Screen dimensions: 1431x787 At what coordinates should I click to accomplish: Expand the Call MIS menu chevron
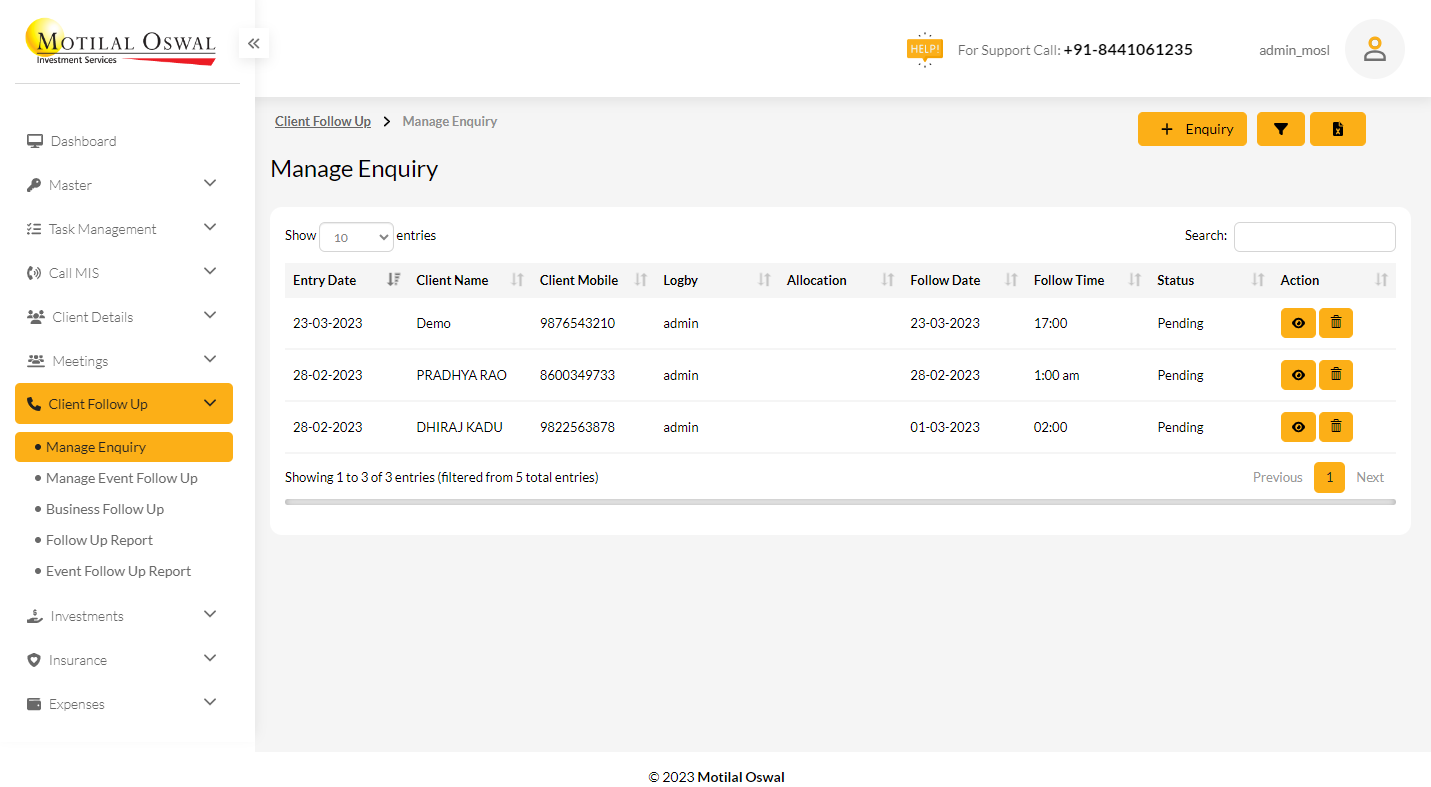coord(210,271)
